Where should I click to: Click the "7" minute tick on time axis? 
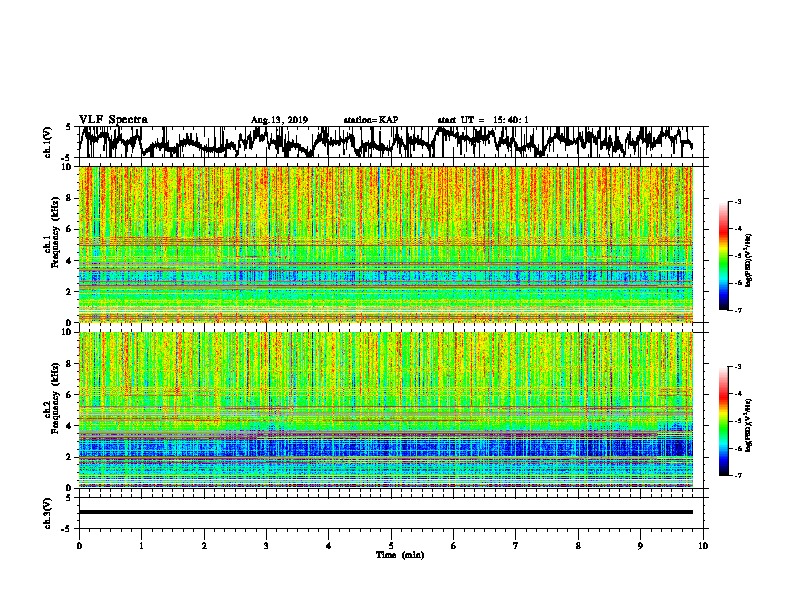pyautogui.click(x=516, y=545)
